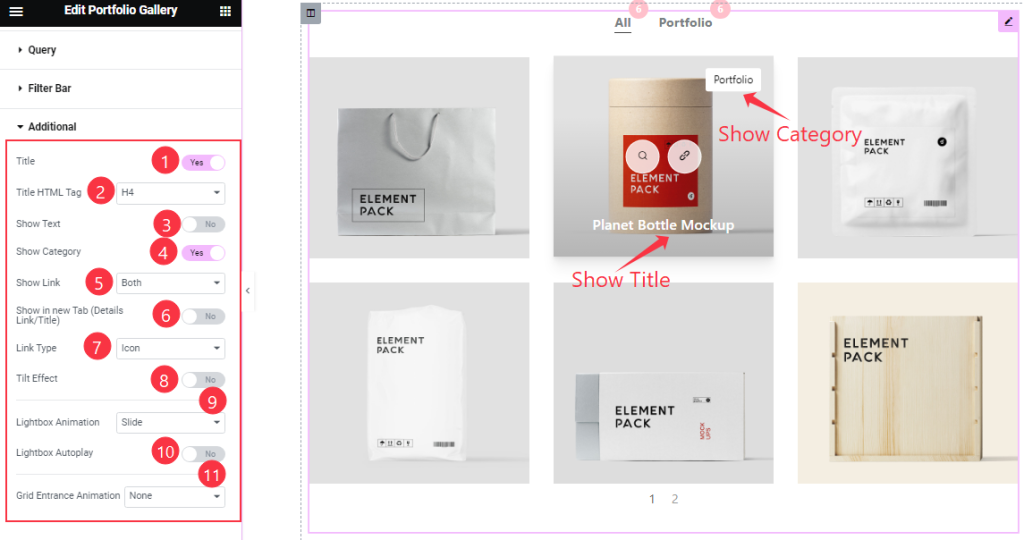Open the wooden box thumbnail
The image size is (1024, 540).
[907, 383]
